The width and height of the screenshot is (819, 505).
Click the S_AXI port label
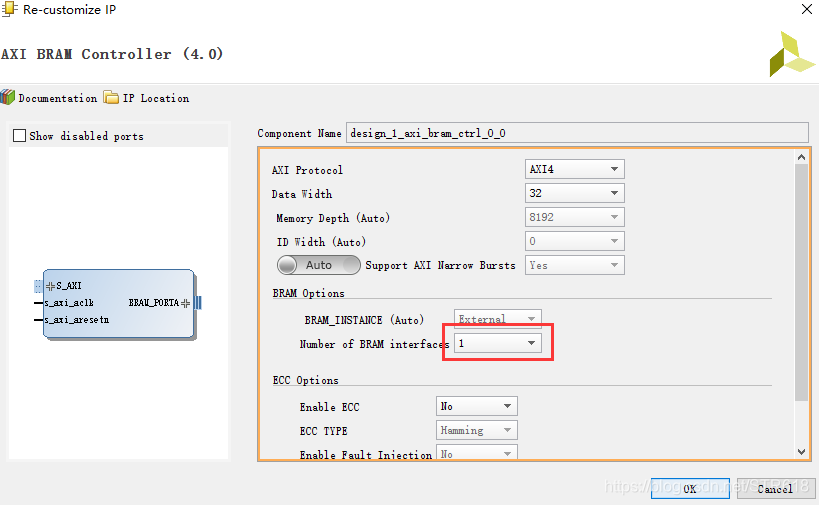pyautogui.click(x=69, y=286)
